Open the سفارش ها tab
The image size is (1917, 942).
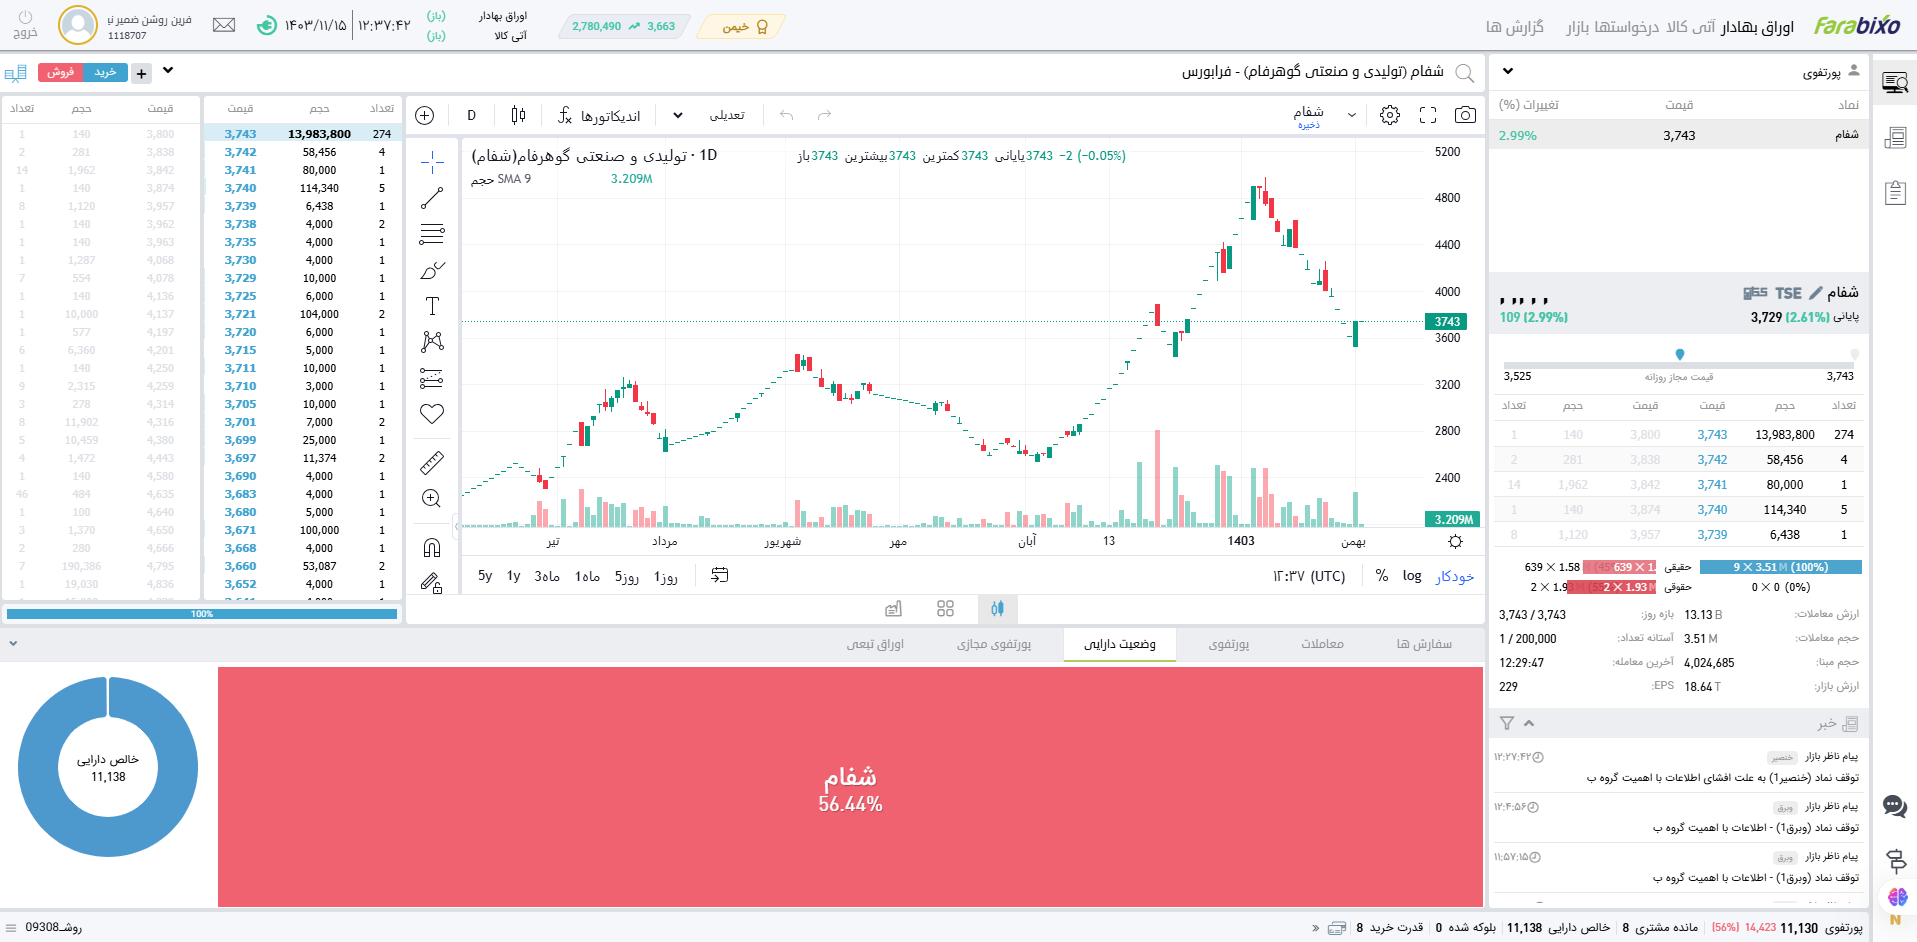pyautogui.click(x=1424, y=644)
